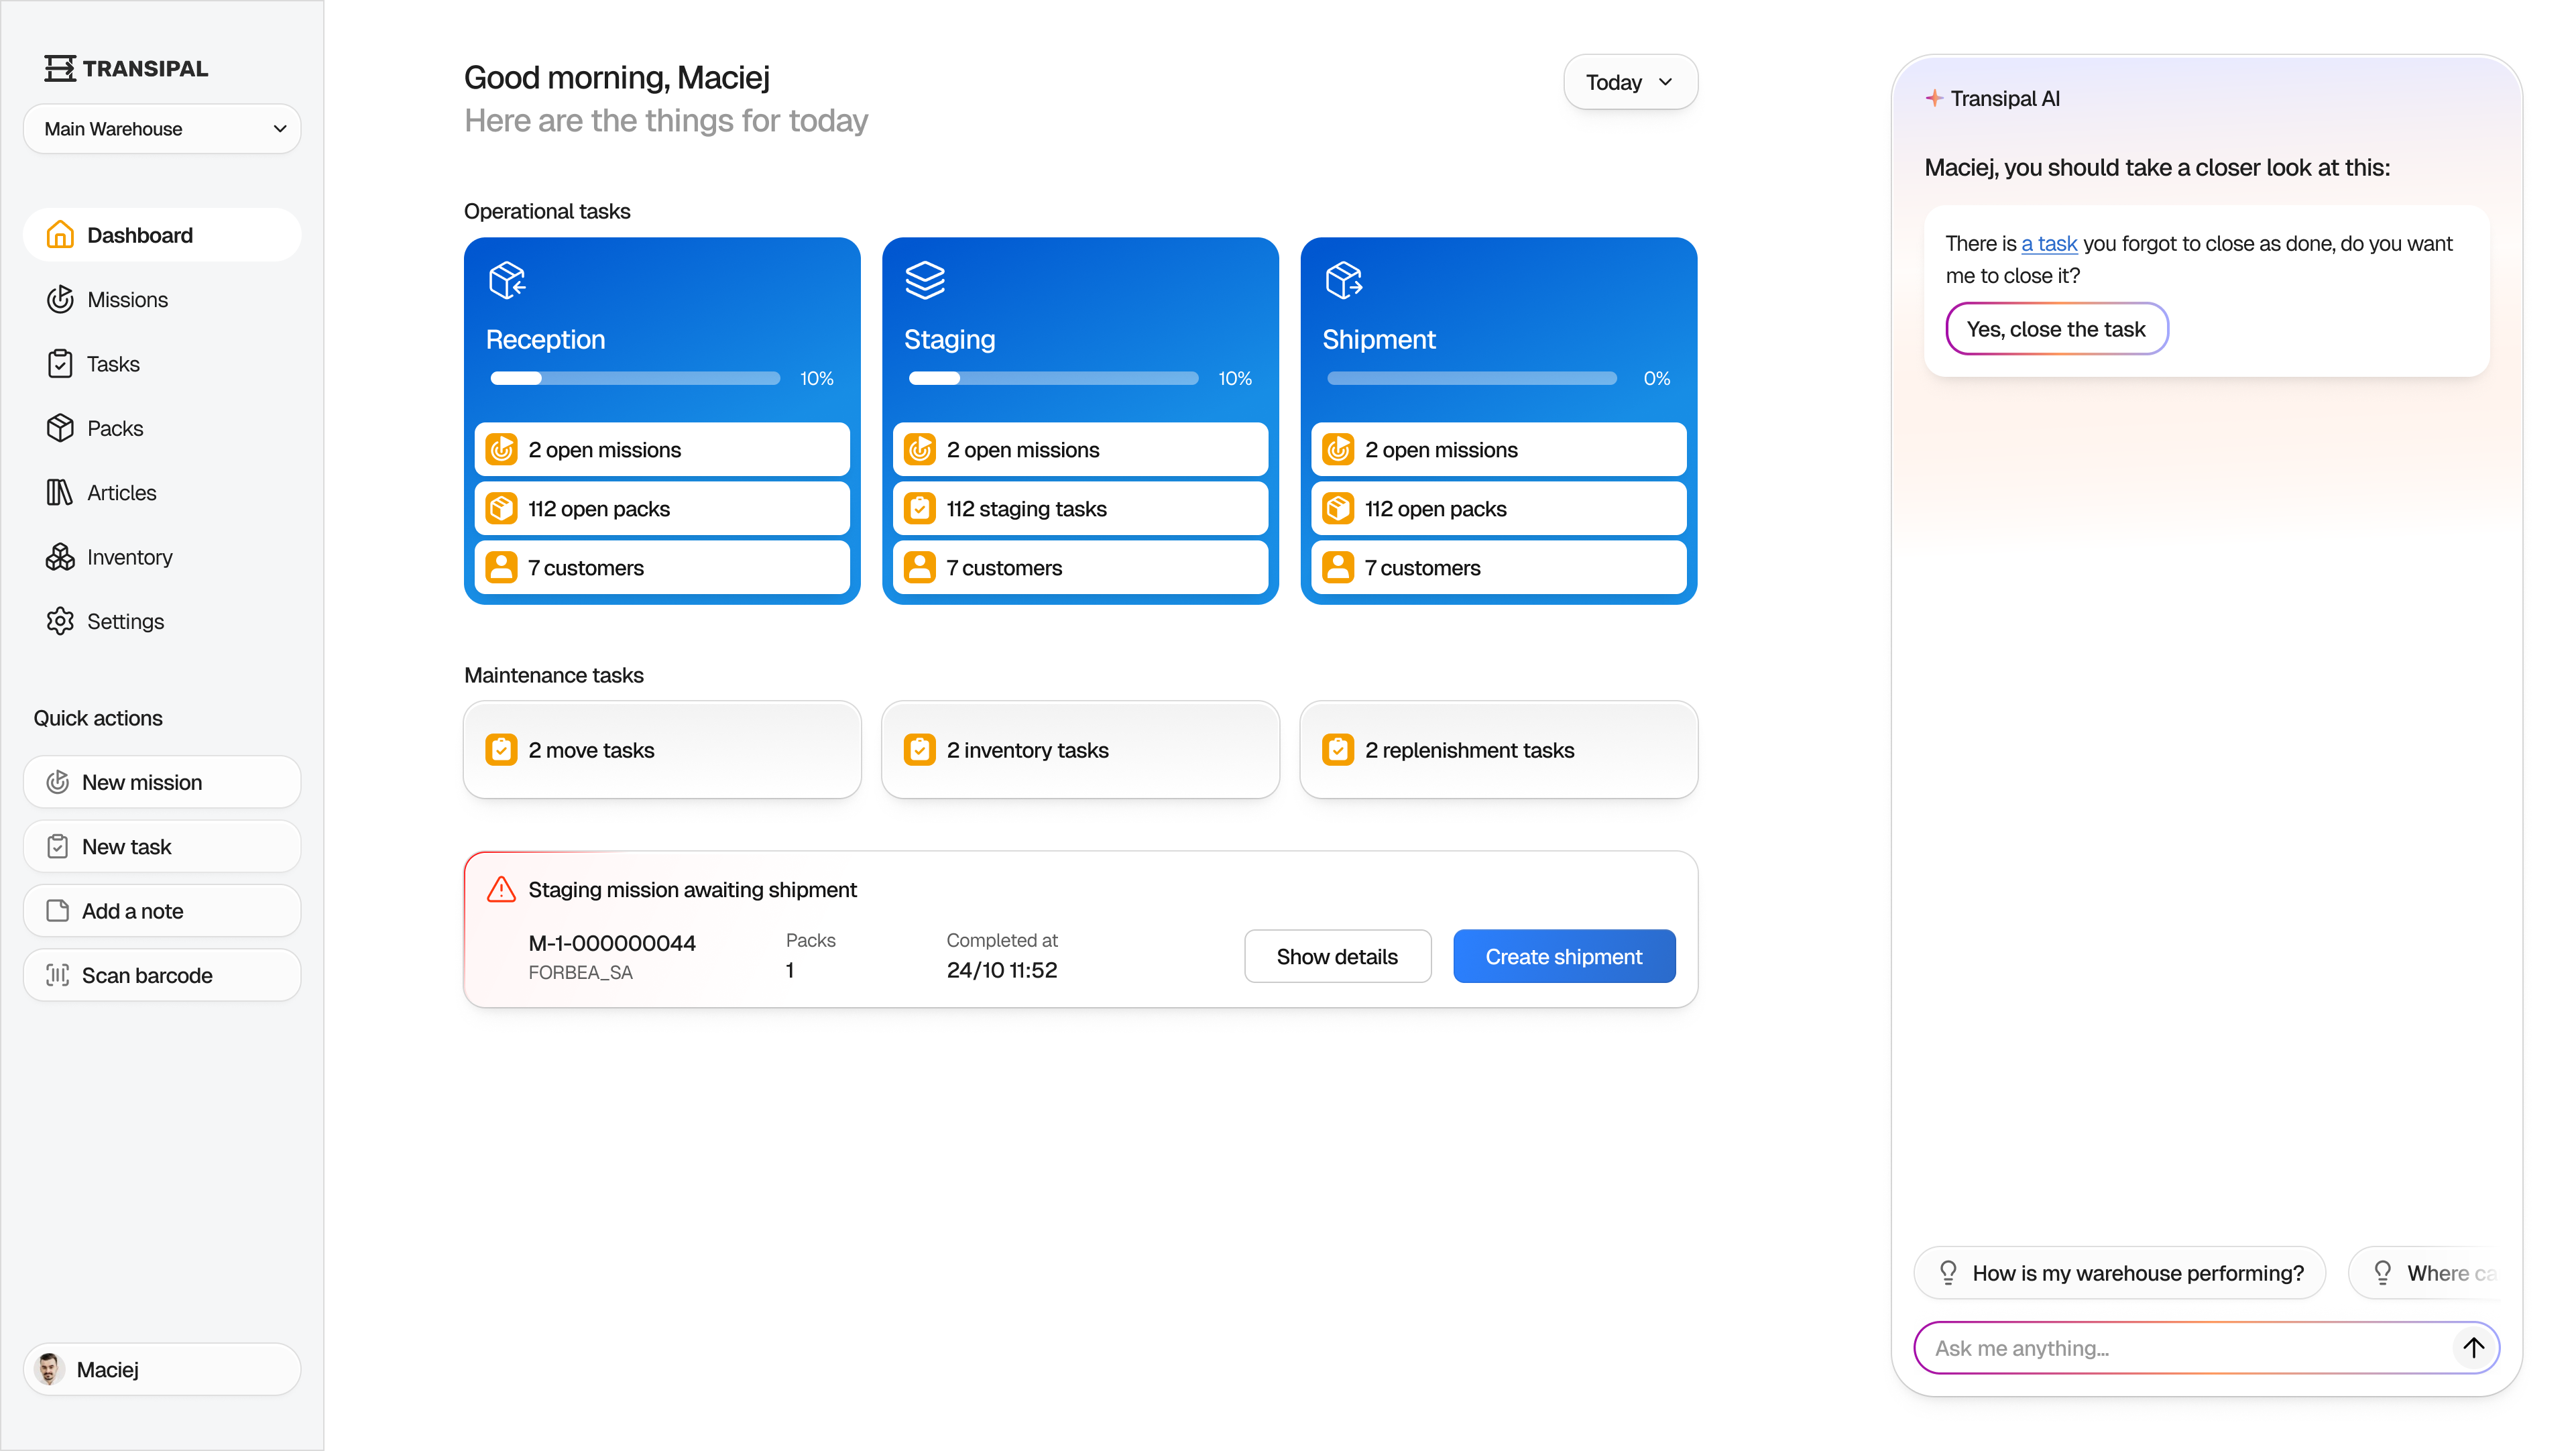
Task: Open Missions from the sidebar
Action: (x=162, y=299)
